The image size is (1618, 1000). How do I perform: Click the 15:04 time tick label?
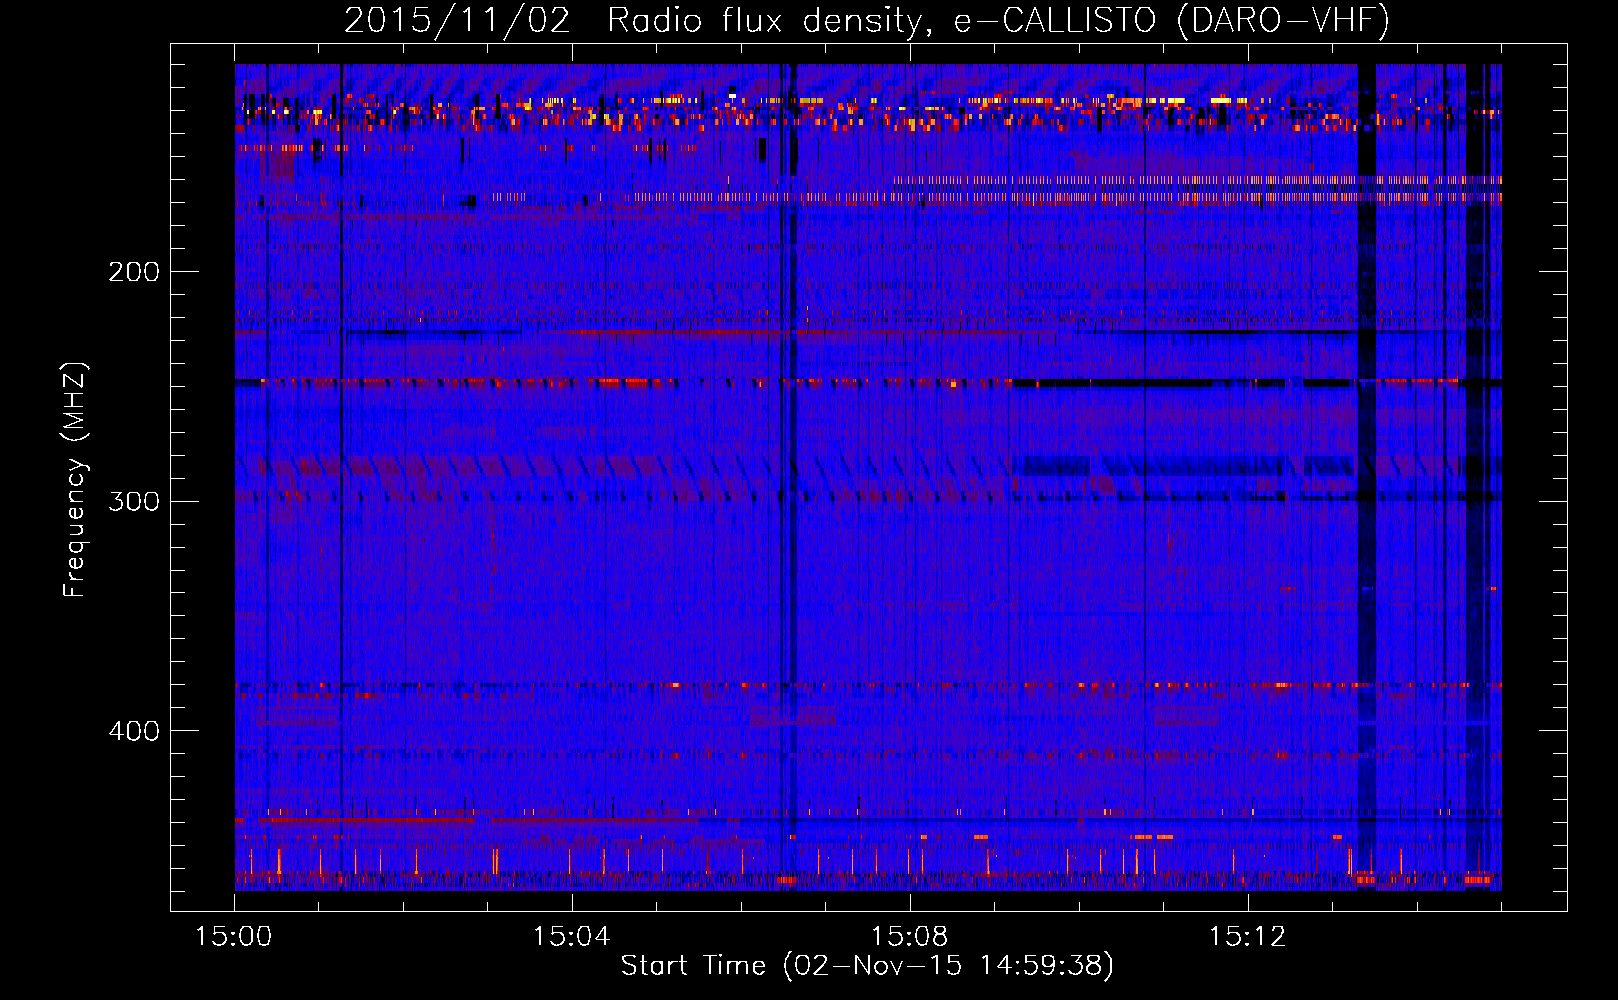(571, 937)
